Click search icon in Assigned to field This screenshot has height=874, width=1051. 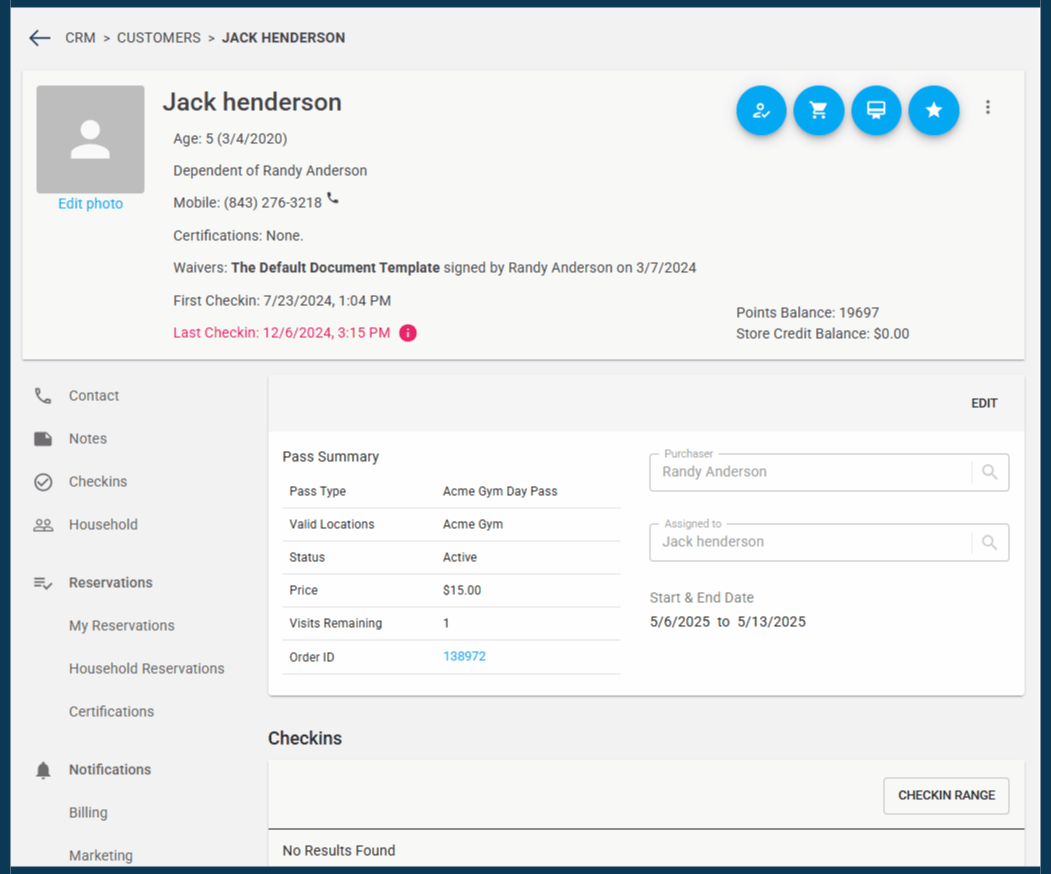pyautogui.click(x=989, y=542)
